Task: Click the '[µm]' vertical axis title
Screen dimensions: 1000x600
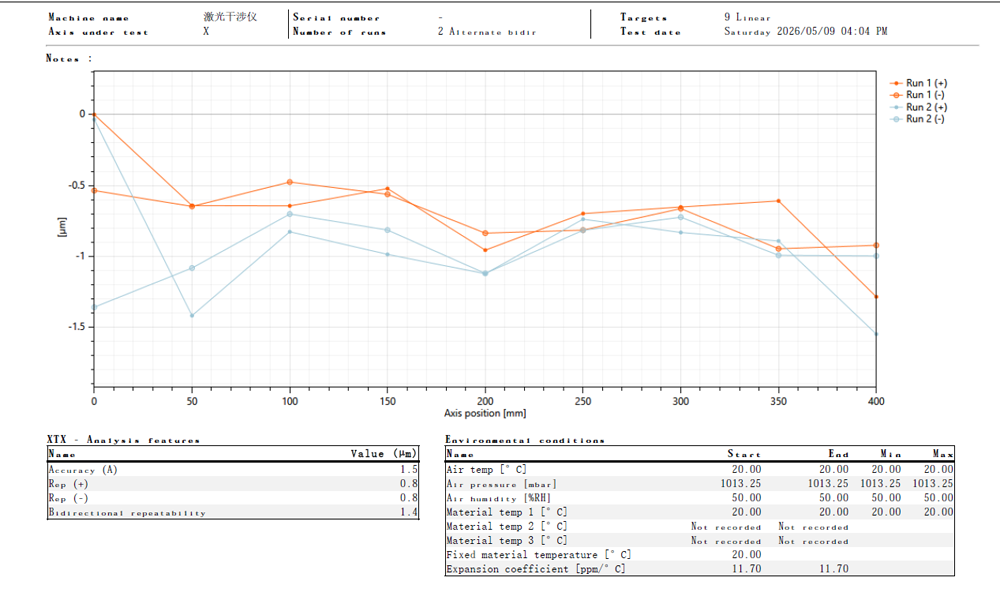Action: pyautogui.click(x=62, y=227)
